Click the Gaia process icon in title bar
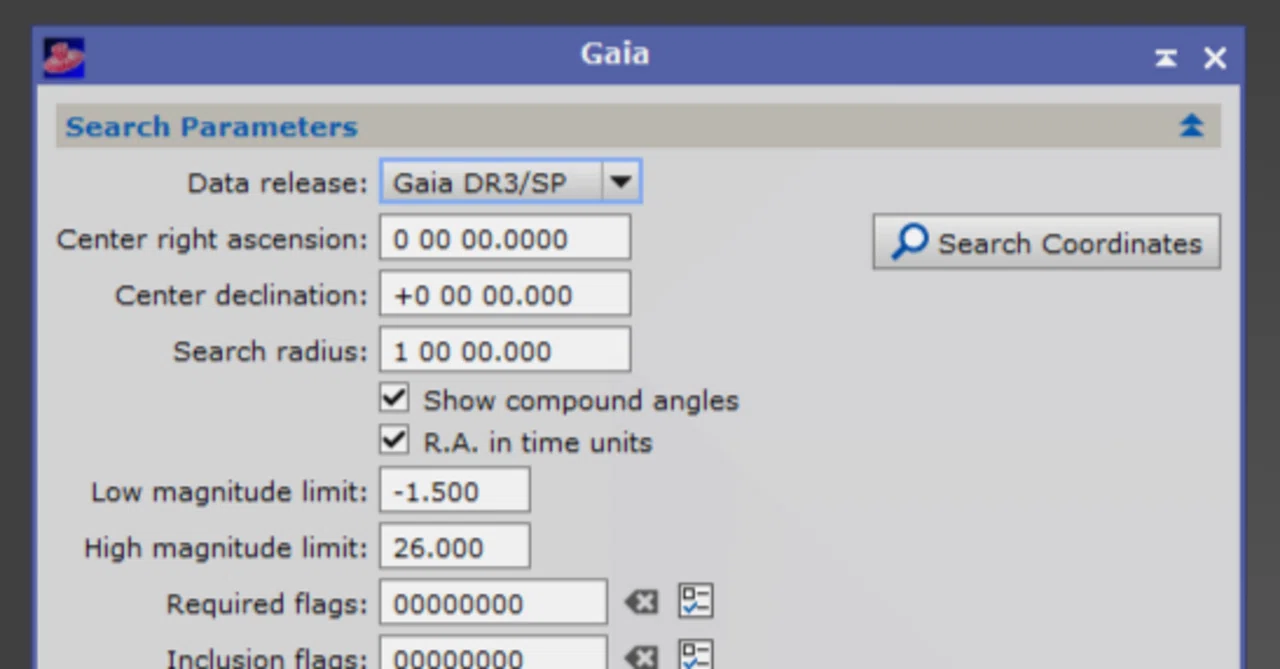The image size is (1280, 669). (x=64, y=57)
